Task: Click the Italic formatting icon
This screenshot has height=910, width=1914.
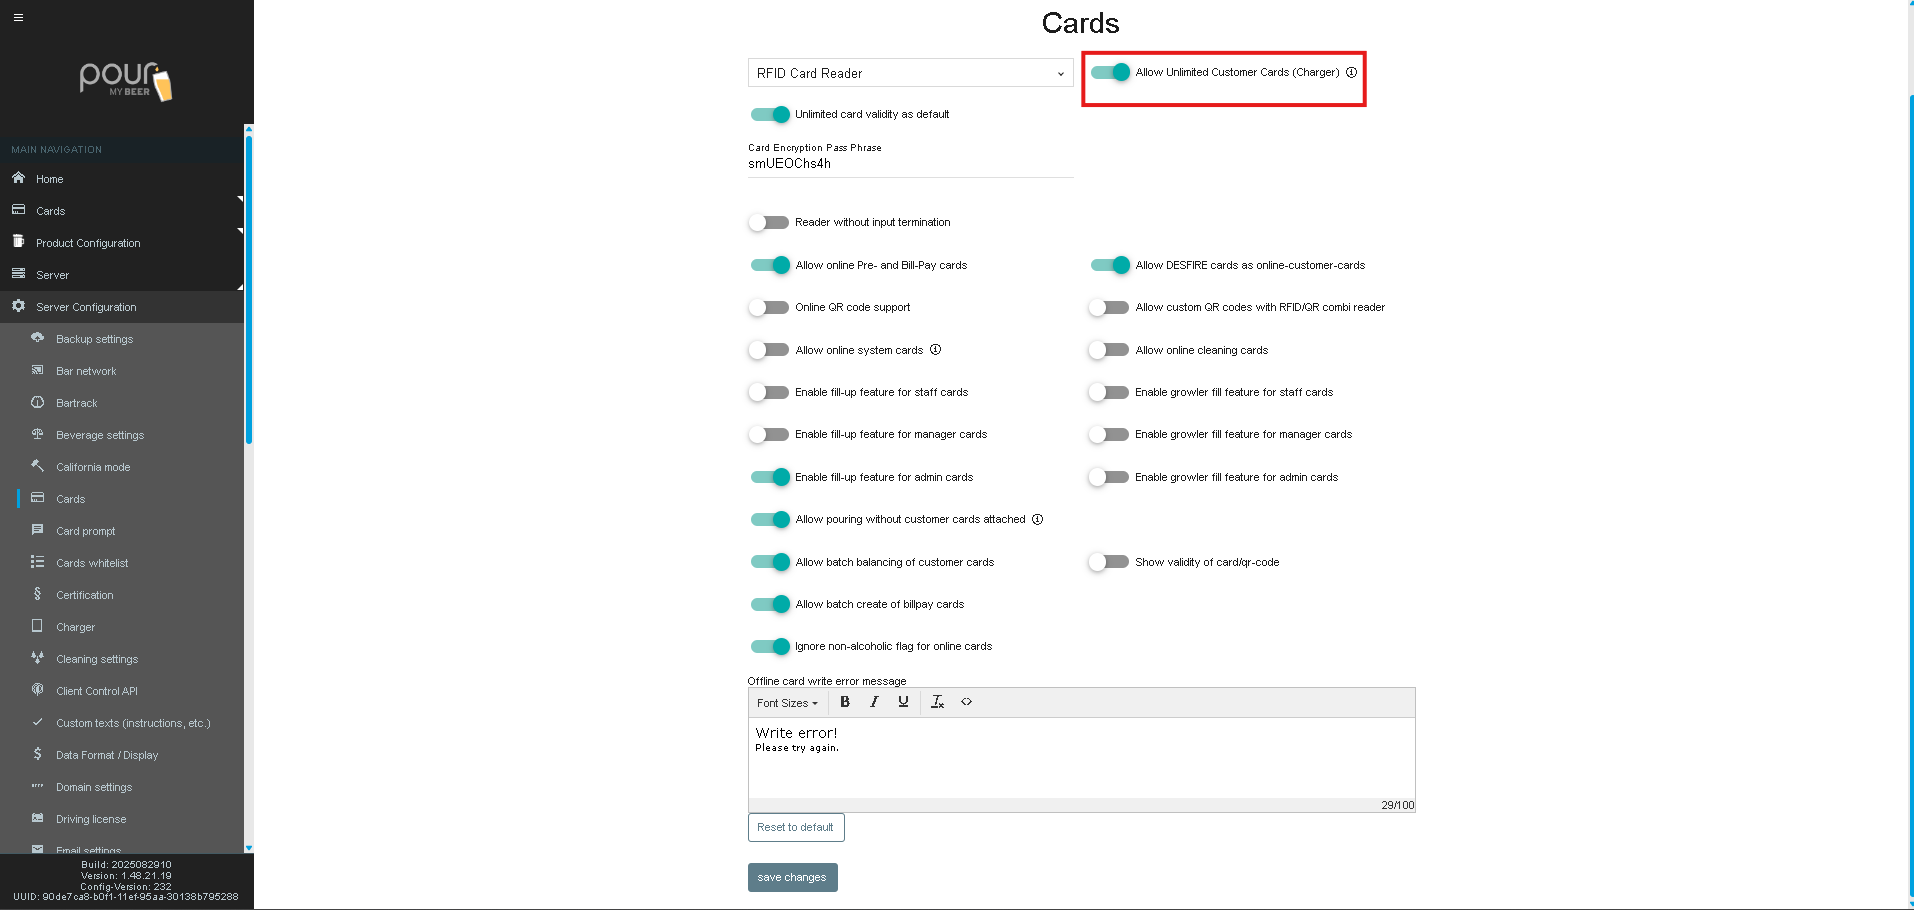Action: coord(874,702)
